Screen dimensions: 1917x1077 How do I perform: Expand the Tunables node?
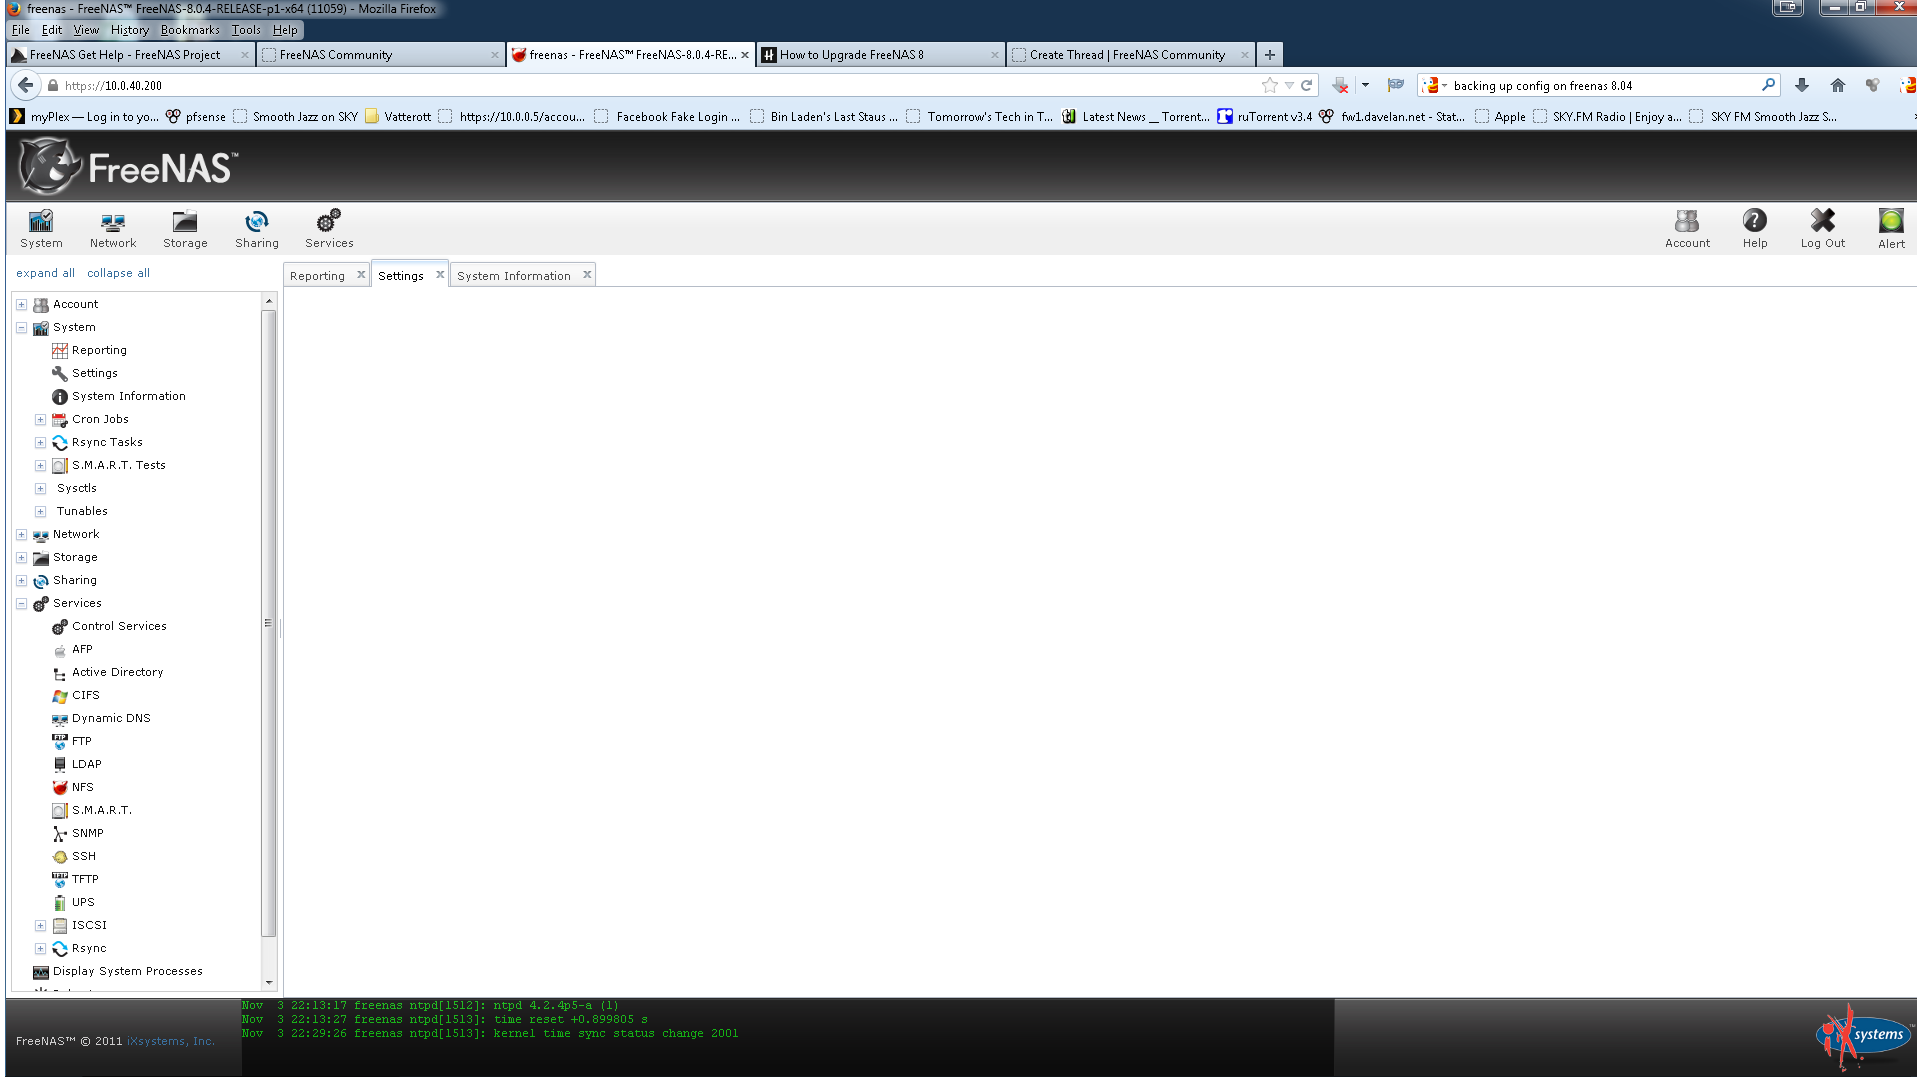pos(40,511)
